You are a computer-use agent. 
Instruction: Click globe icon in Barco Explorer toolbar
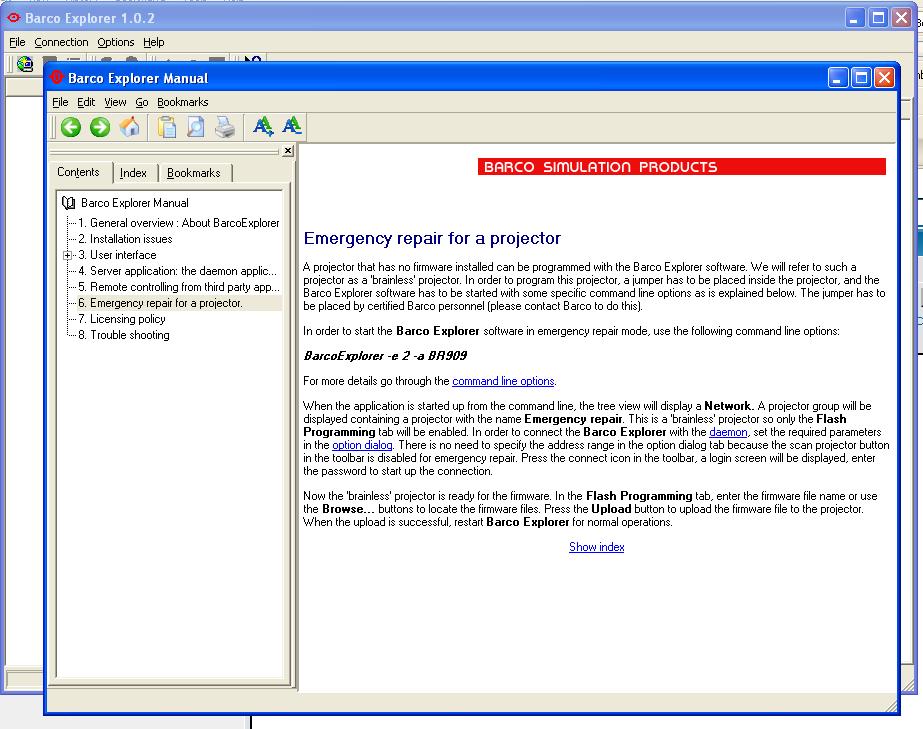(x=25, y=64)
